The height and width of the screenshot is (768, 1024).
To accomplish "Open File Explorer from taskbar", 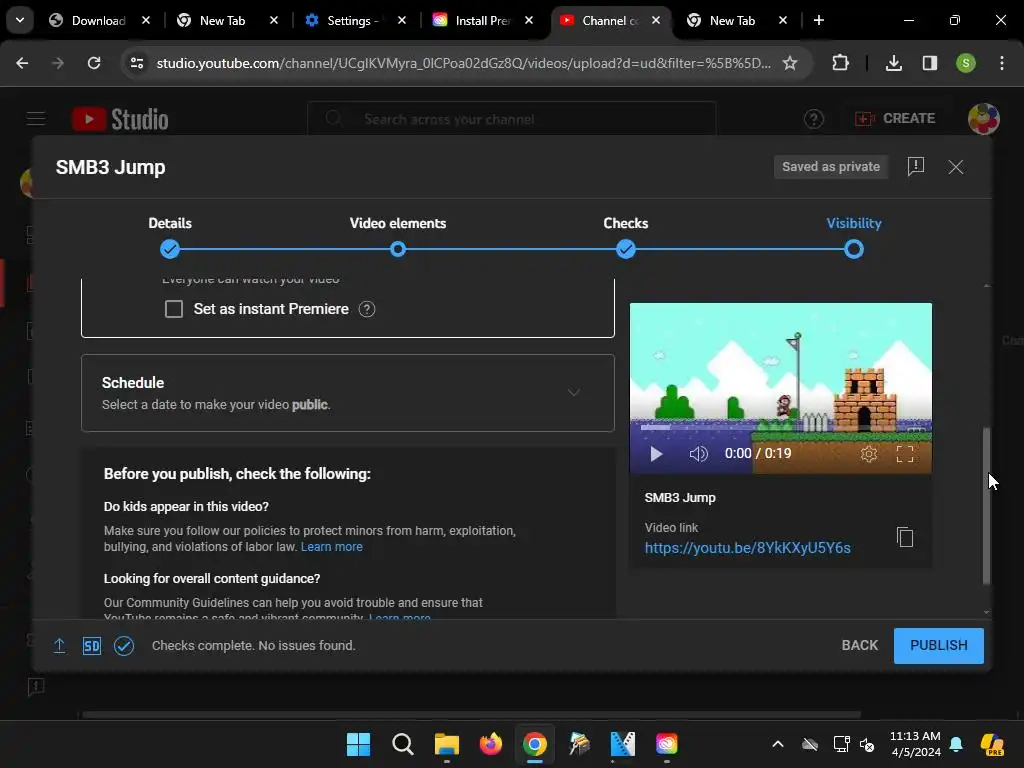I will click(x=447, y=744).
